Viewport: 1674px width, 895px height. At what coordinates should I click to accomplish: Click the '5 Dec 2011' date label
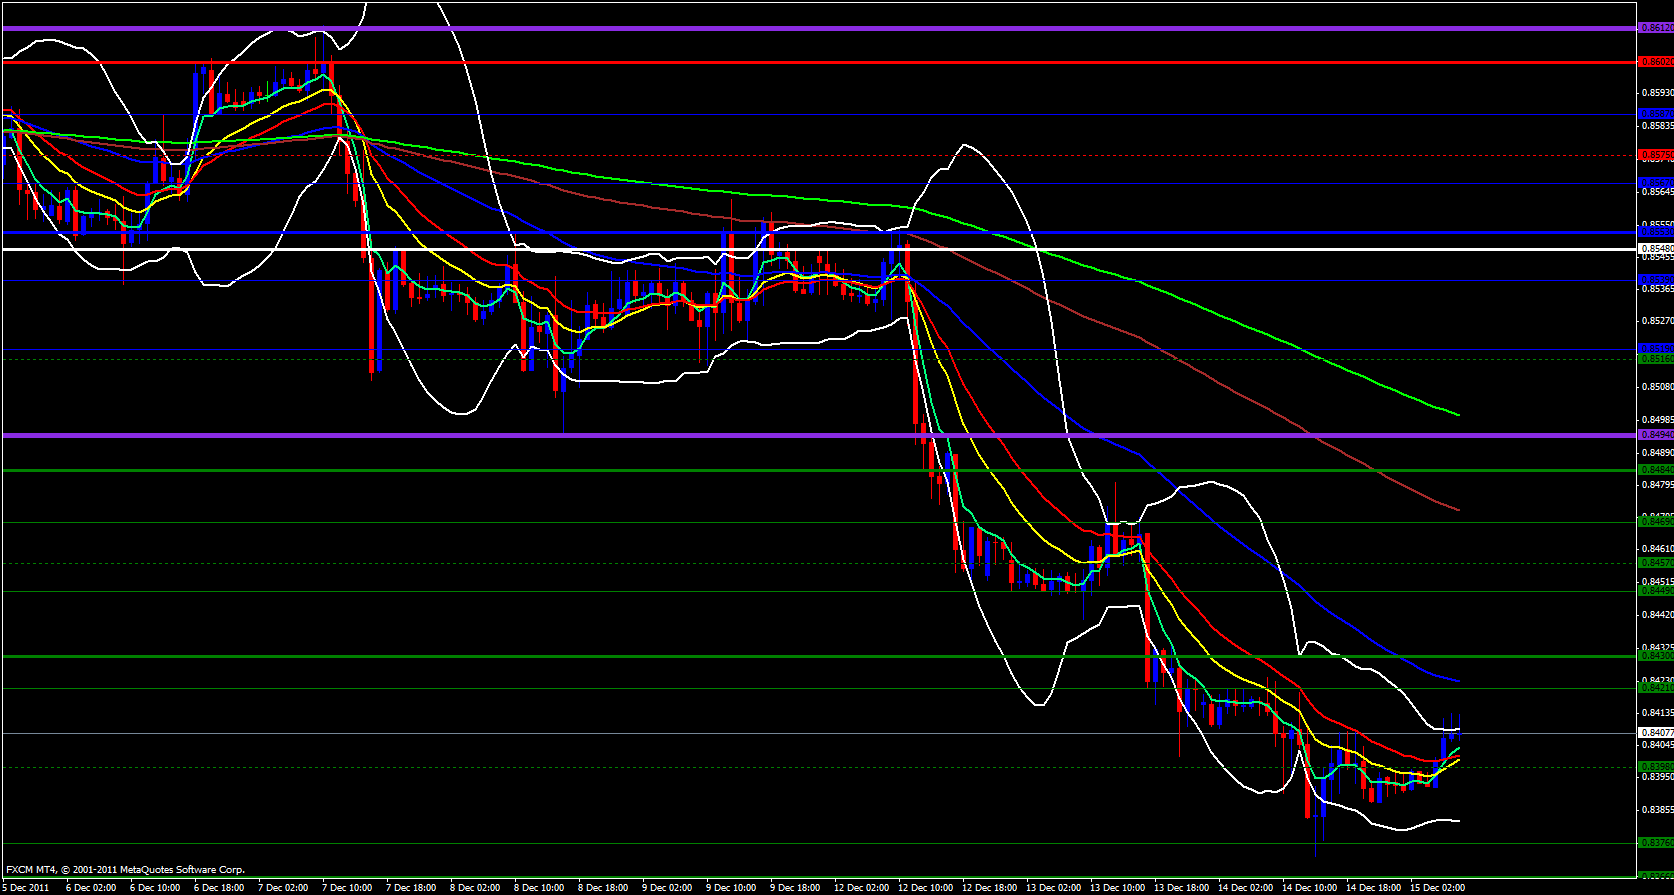tap(26, 887)
